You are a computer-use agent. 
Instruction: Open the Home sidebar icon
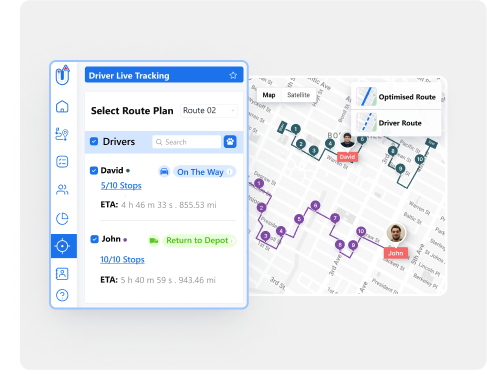[62, 107]
